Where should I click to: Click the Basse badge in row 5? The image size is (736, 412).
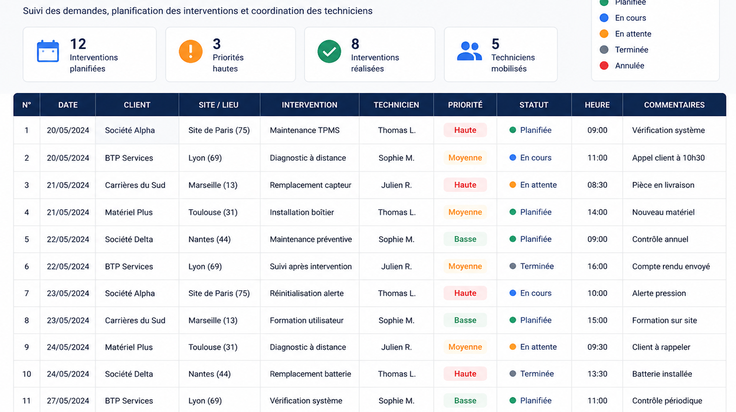465,239
